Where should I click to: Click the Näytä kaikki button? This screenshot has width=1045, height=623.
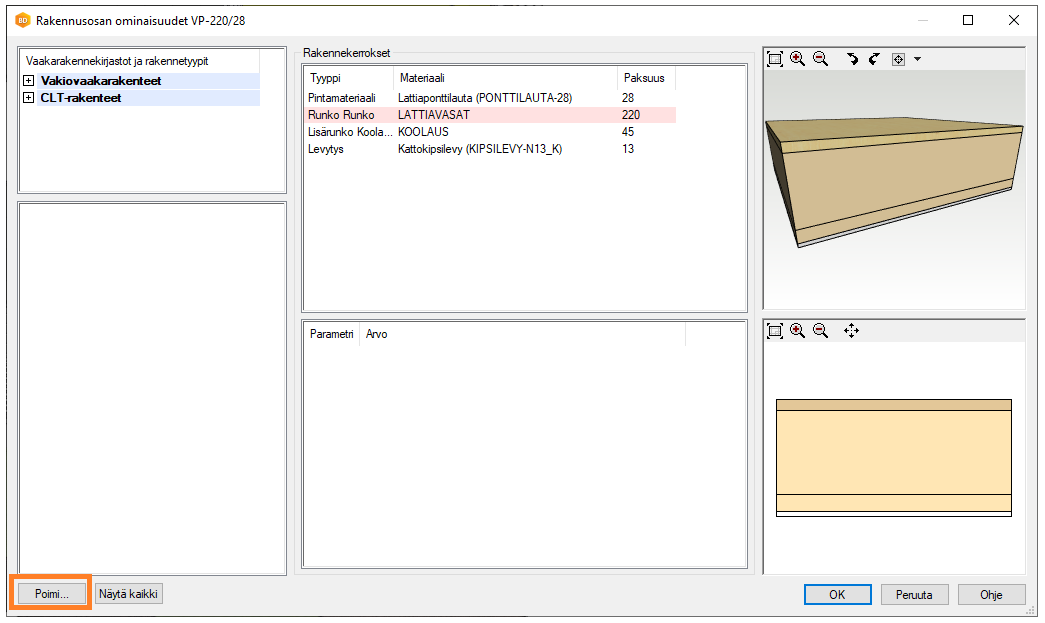129,594
